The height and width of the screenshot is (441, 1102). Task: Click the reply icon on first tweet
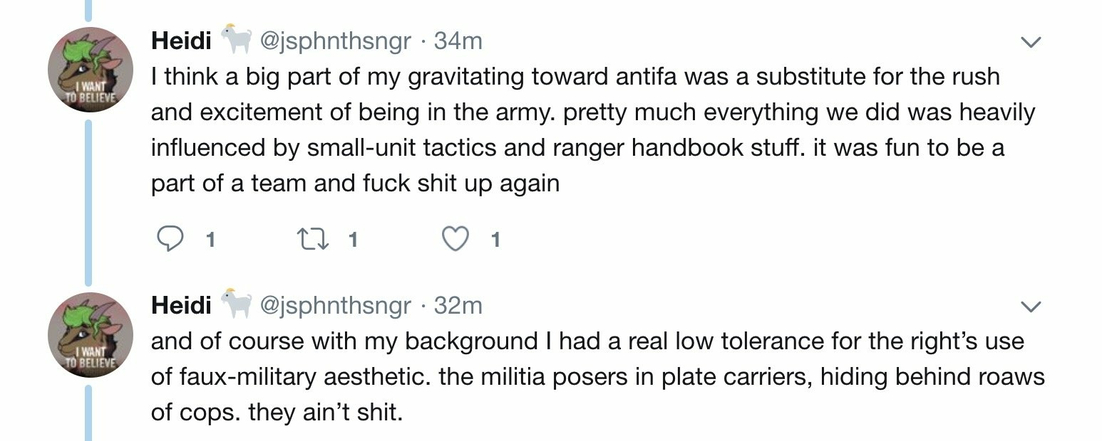coord(167,240)
